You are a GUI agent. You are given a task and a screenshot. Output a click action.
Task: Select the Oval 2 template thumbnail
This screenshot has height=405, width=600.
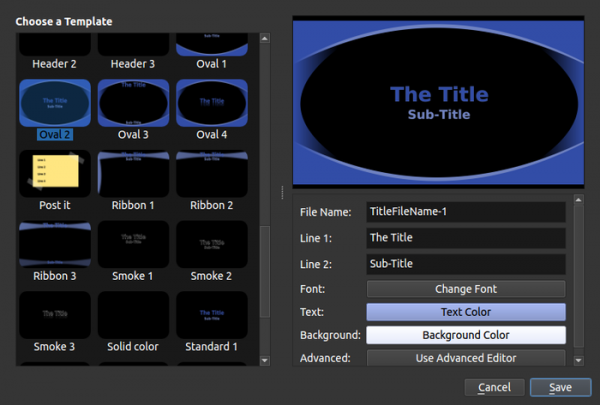click(55, 103)
